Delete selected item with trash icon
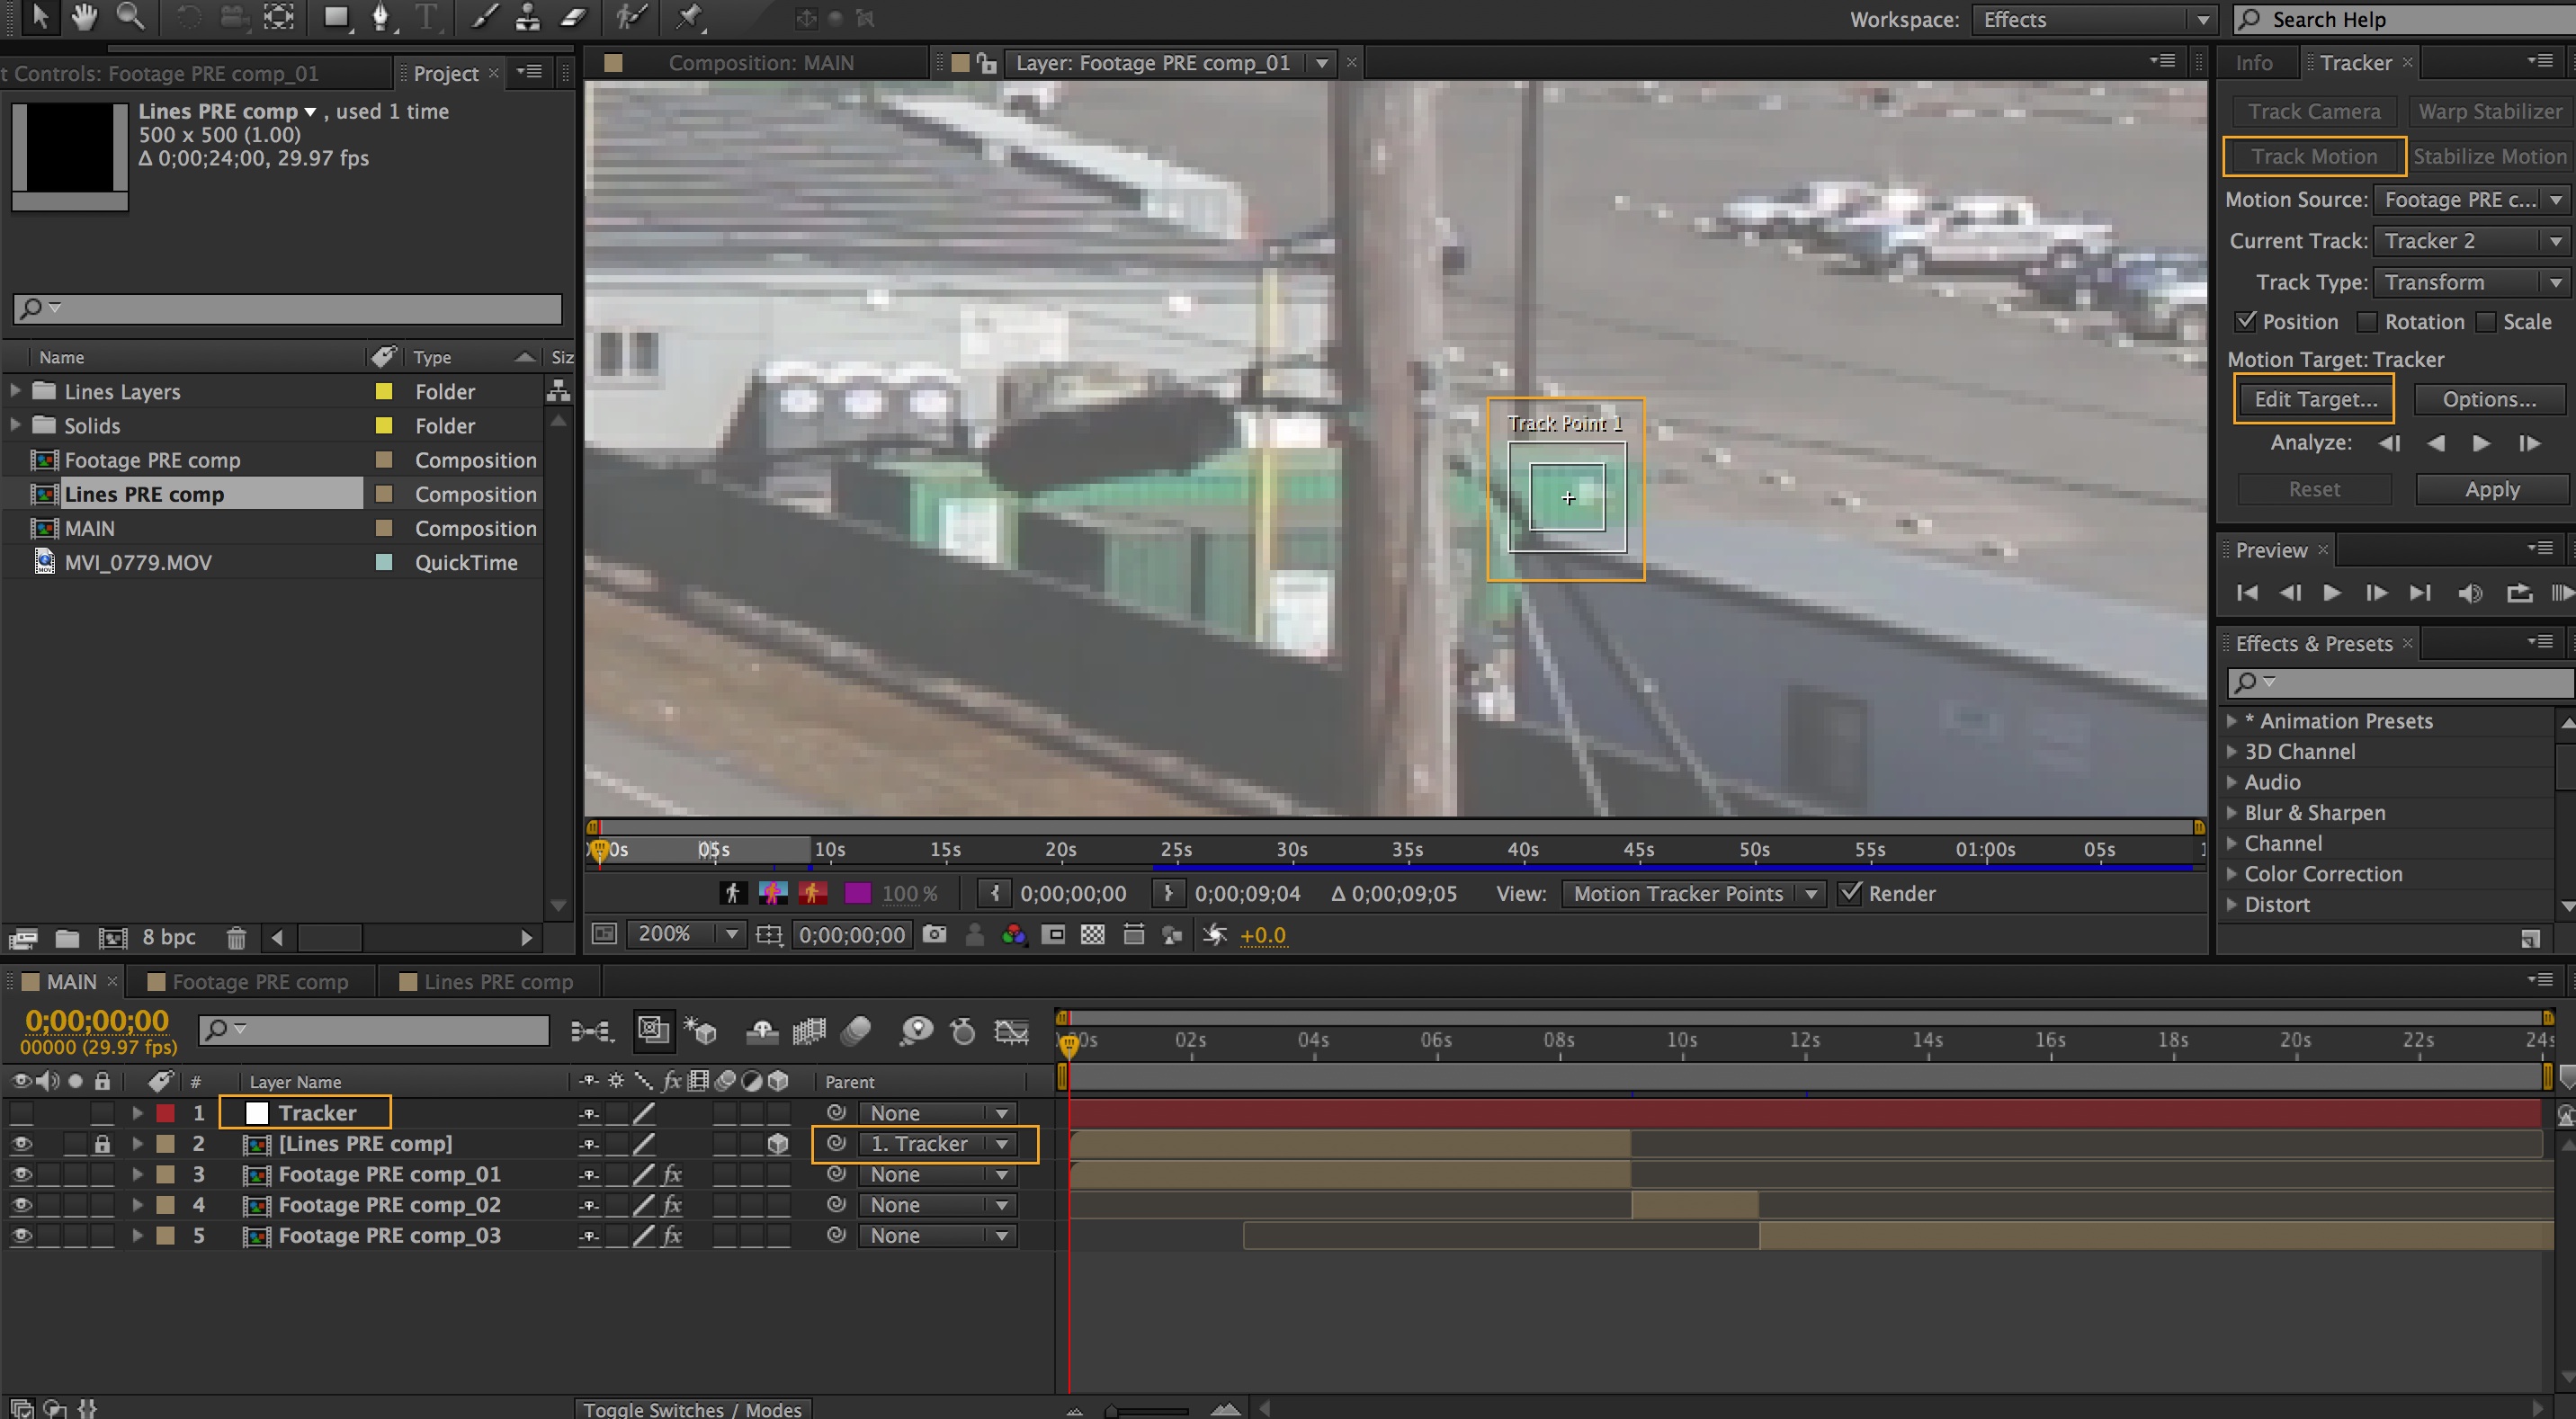This screenshot has height=1419, width=2576. pyautogui.click(x=236, y=938)
